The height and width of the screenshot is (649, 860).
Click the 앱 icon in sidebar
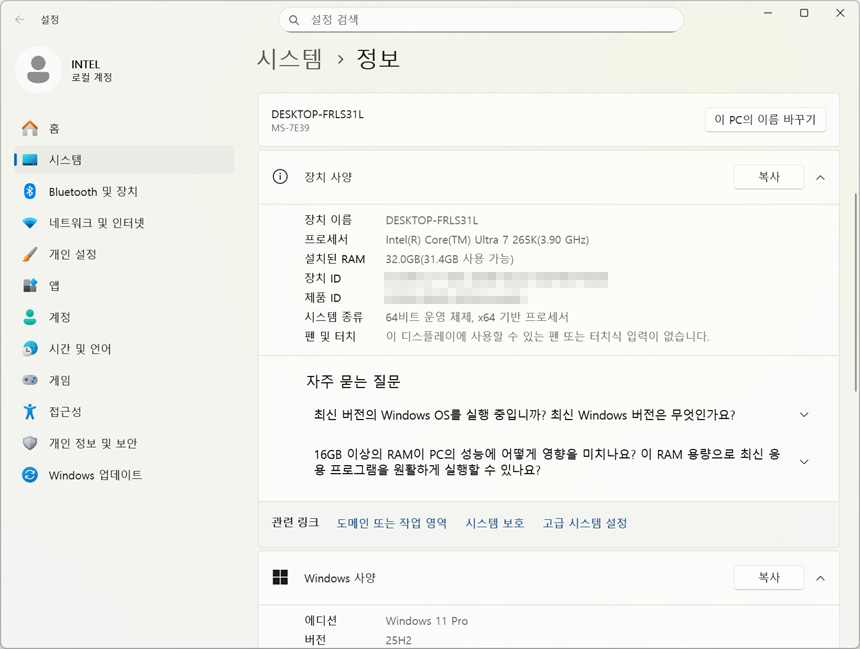pyautogui.click(x=30, y=286)
